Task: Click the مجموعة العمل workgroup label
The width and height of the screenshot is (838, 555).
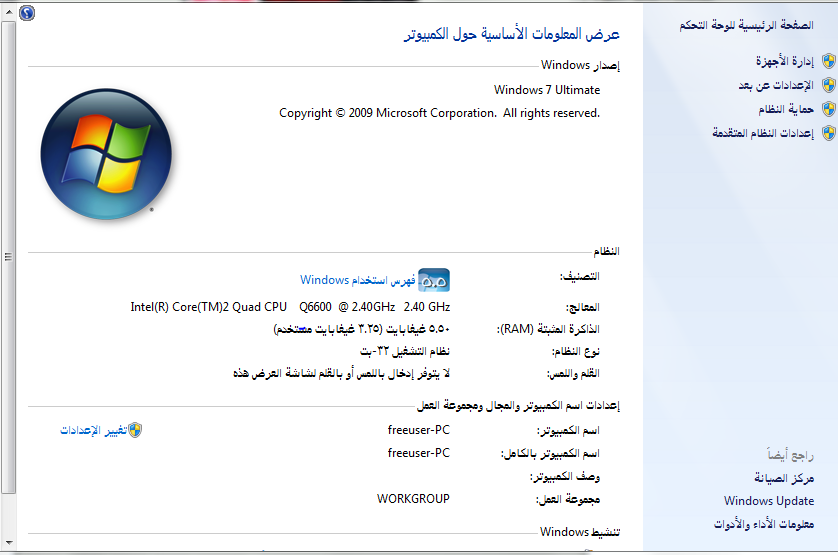Action: pos(568,499)
